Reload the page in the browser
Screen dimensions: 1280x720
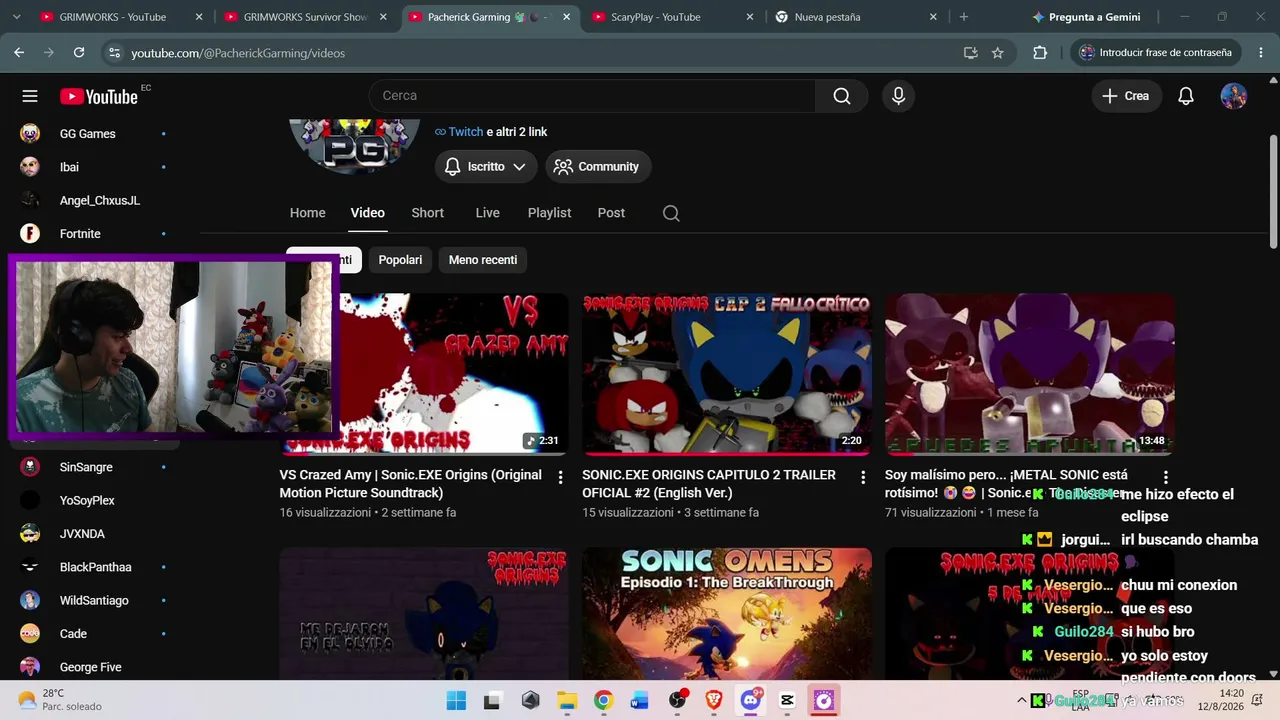(x=79, y=53)
